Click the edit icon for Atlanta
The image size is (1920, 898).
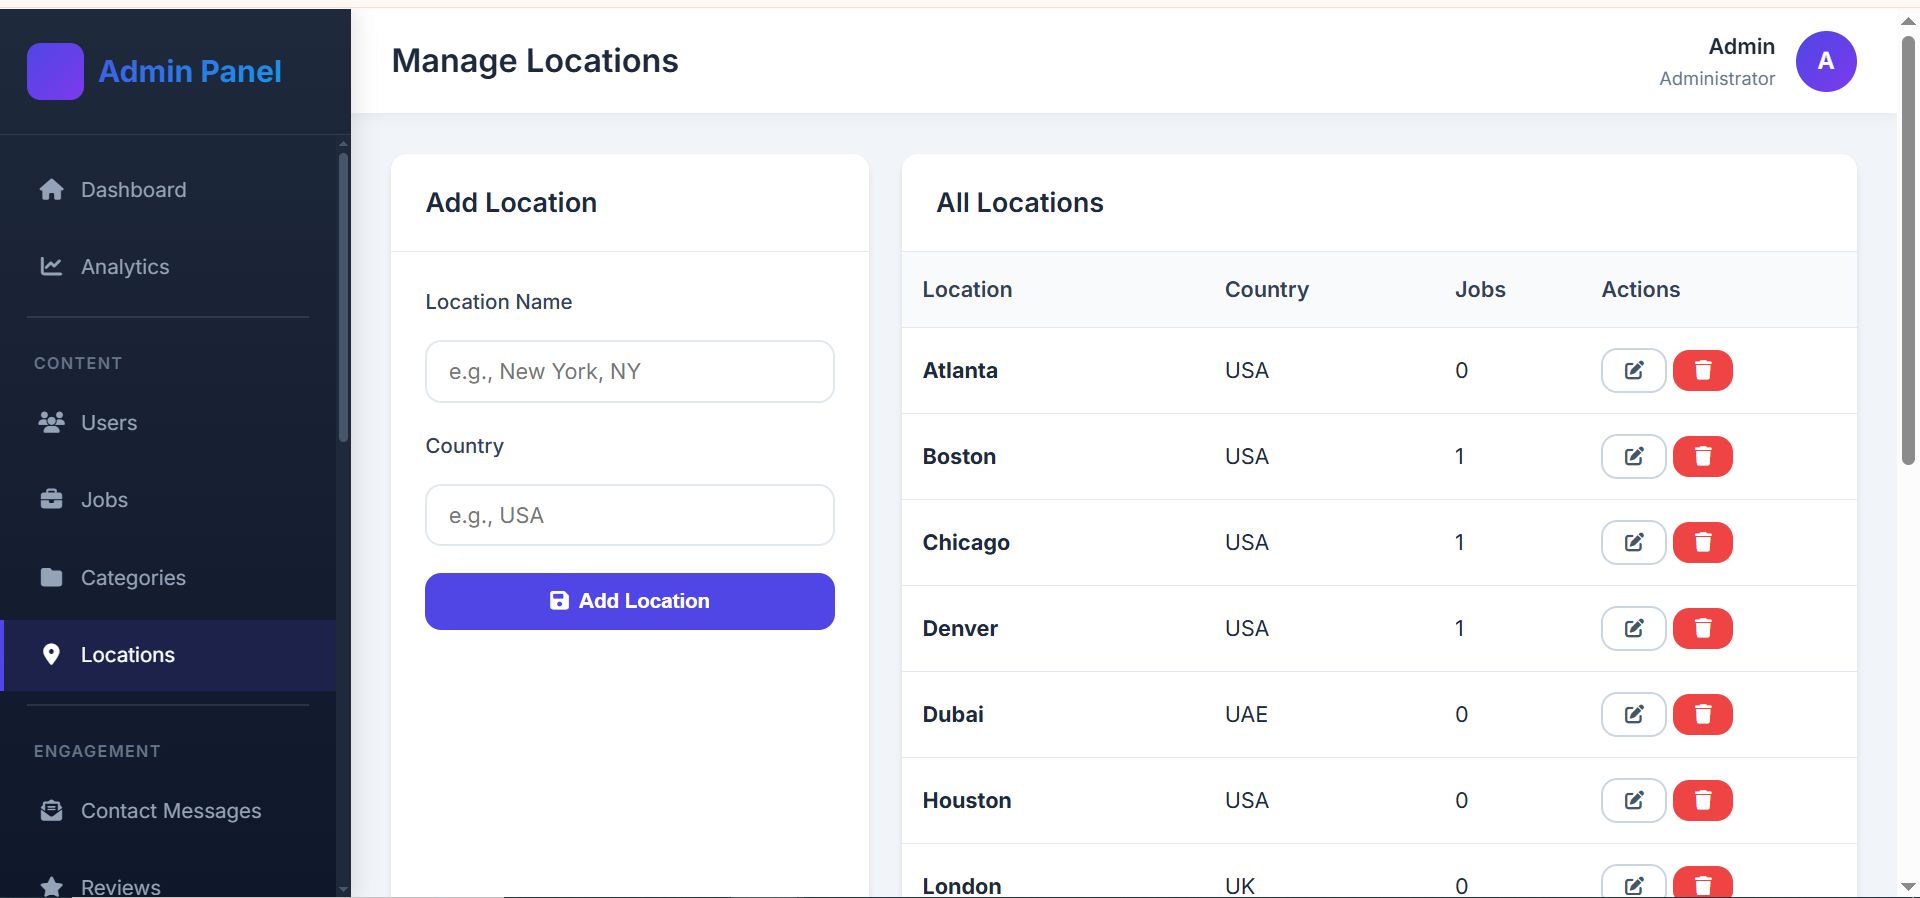tap(1633, 371)
